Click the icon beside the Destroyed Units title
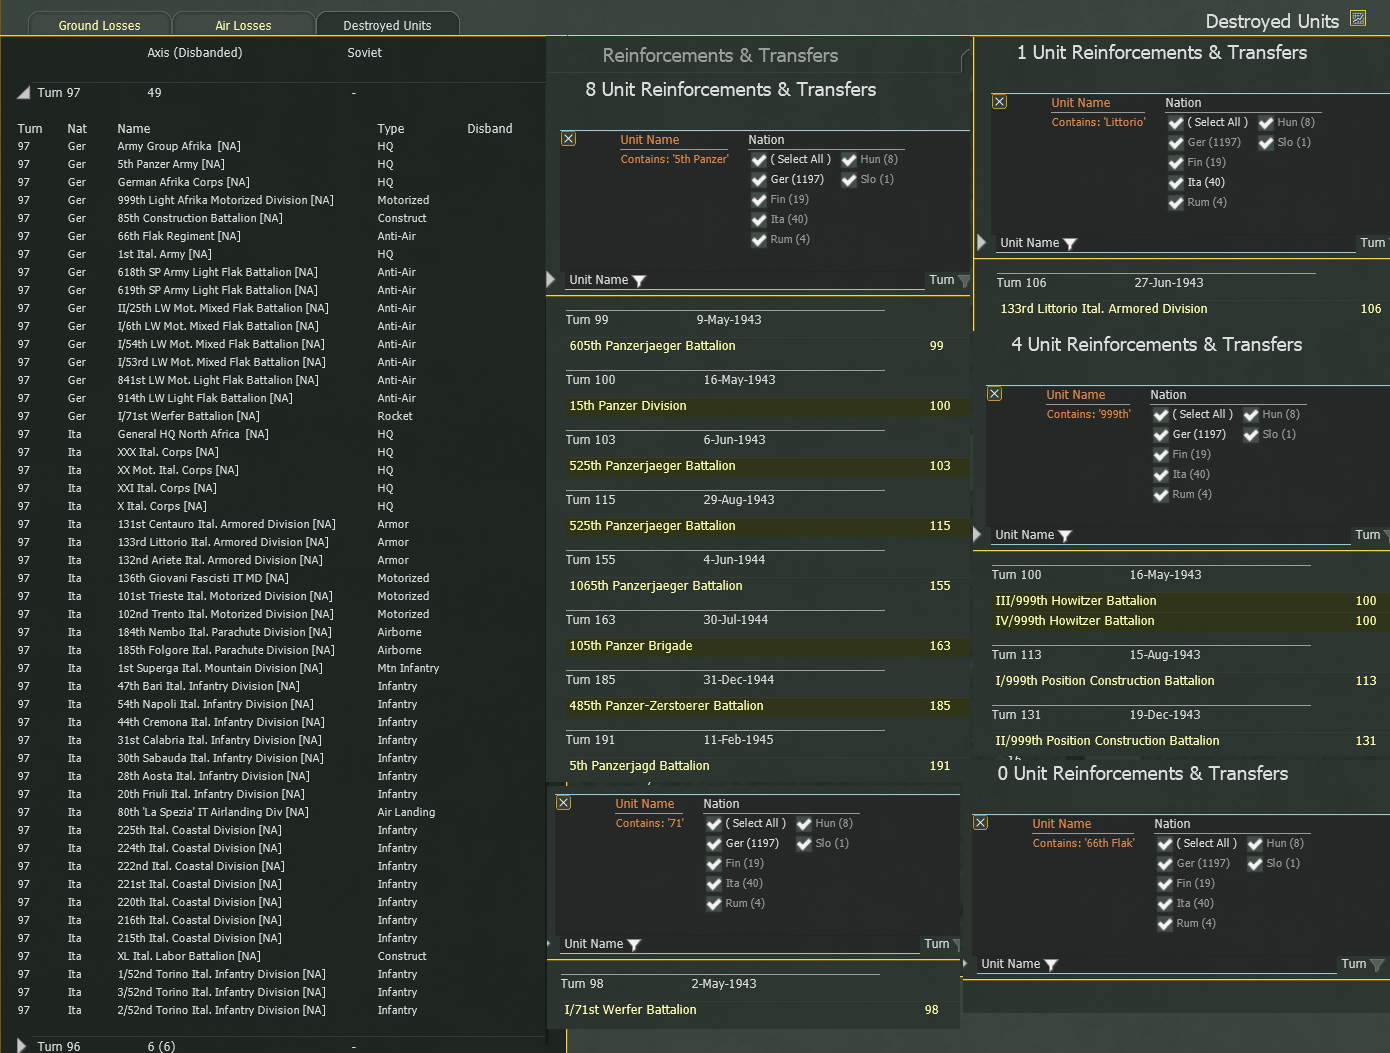Screen dimensions: 1390x1053 (x=1358, y=18)
